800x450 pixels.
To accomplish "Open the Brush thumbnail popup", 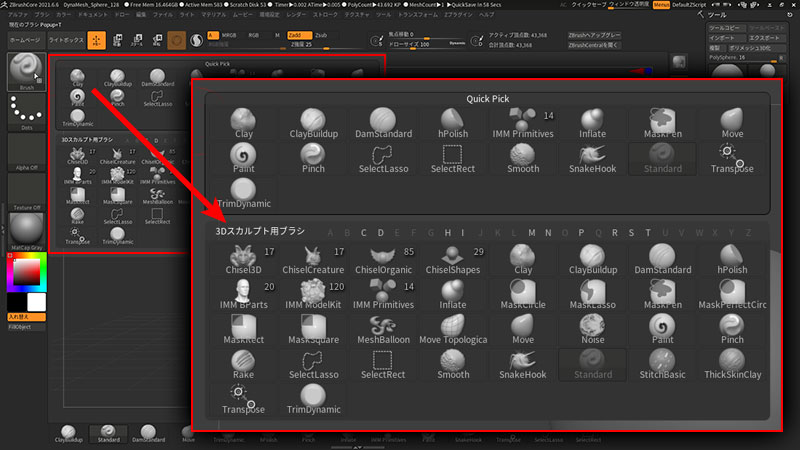I will [x=27, y=71].
